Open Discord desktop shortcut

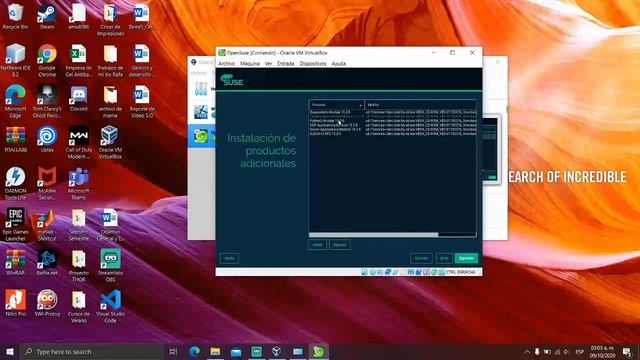pos(78,98)
